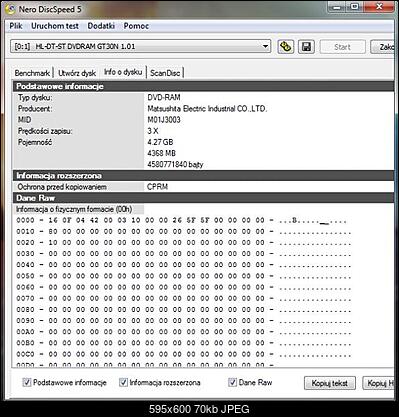
Task: Click the 3 X write speed value
Action: (x=153, y=131)
